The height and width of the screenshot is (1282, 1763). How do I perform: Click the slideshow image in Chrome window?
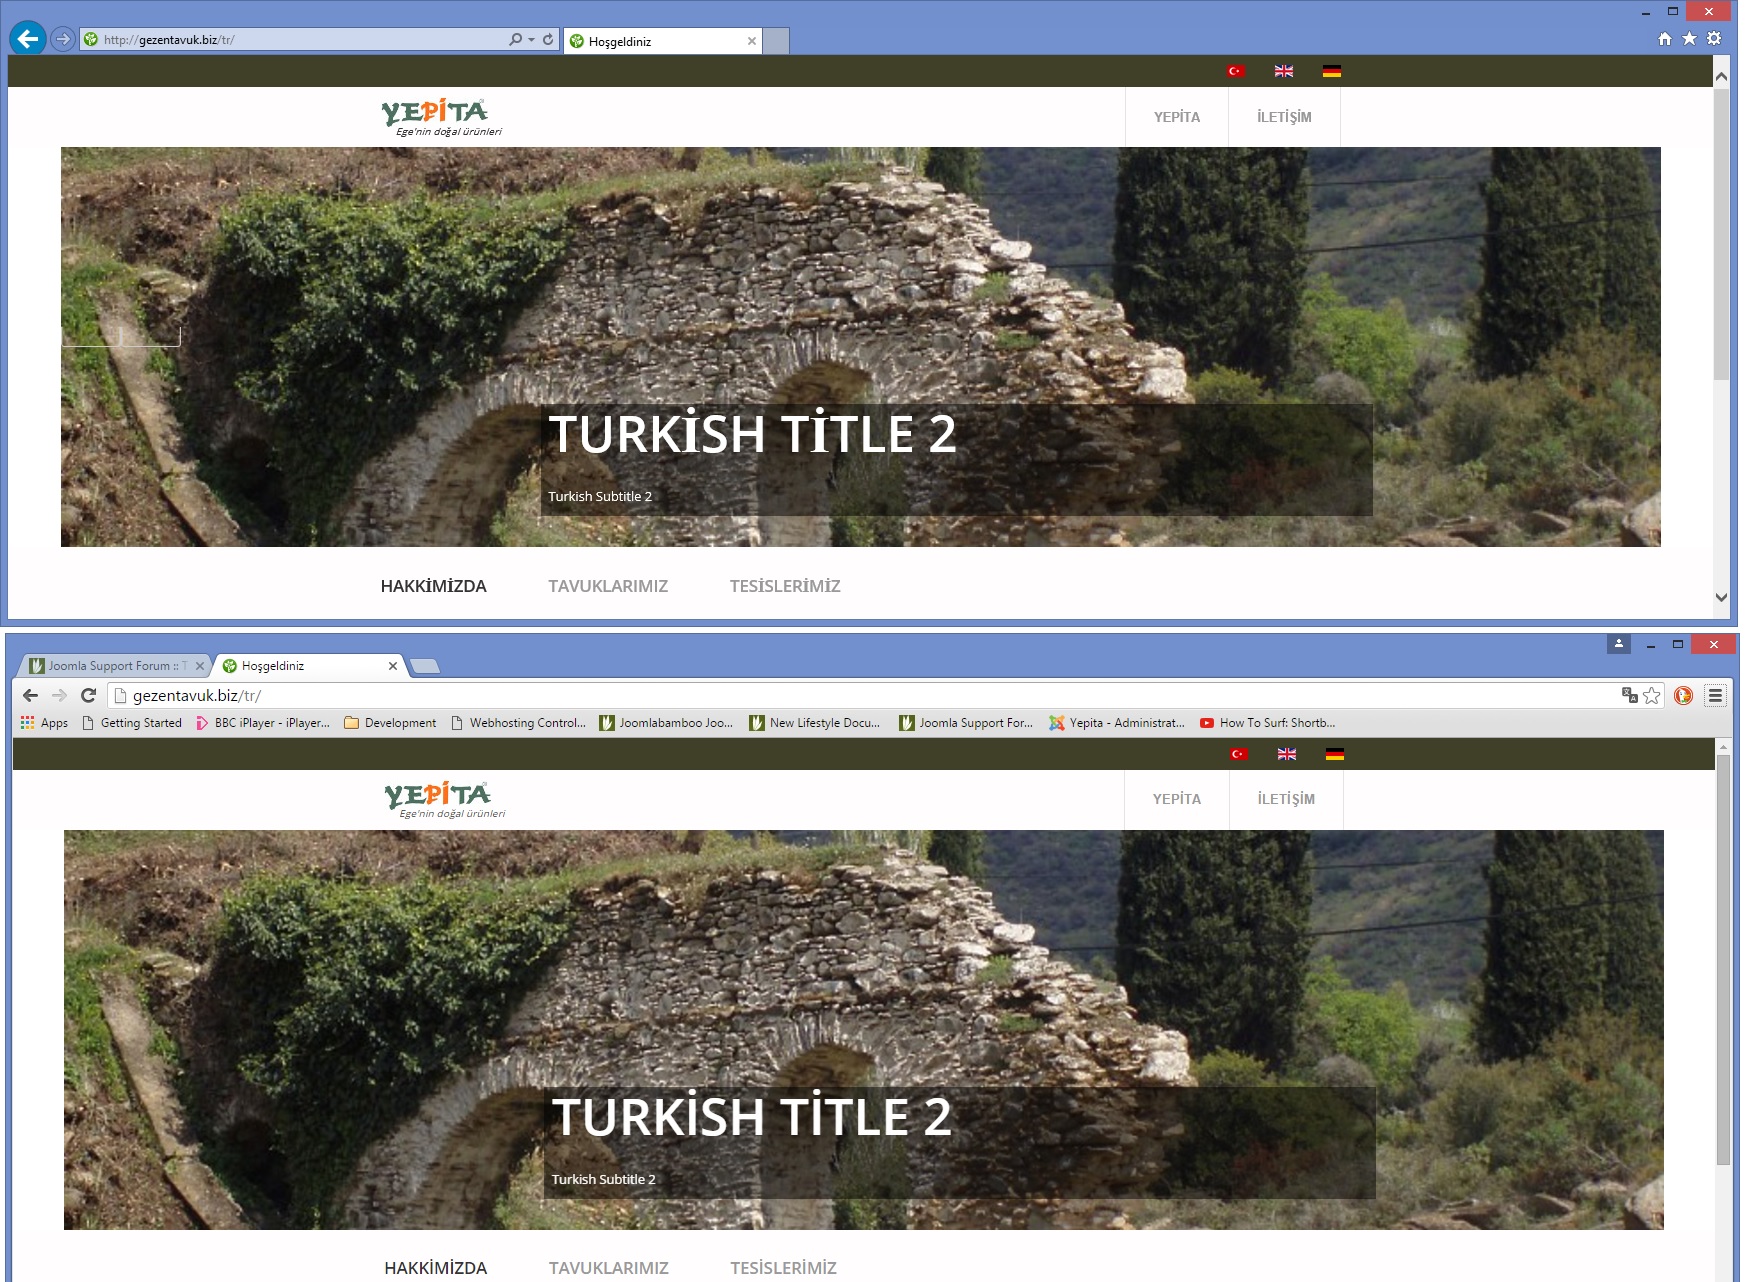(x=864, y=1030)
